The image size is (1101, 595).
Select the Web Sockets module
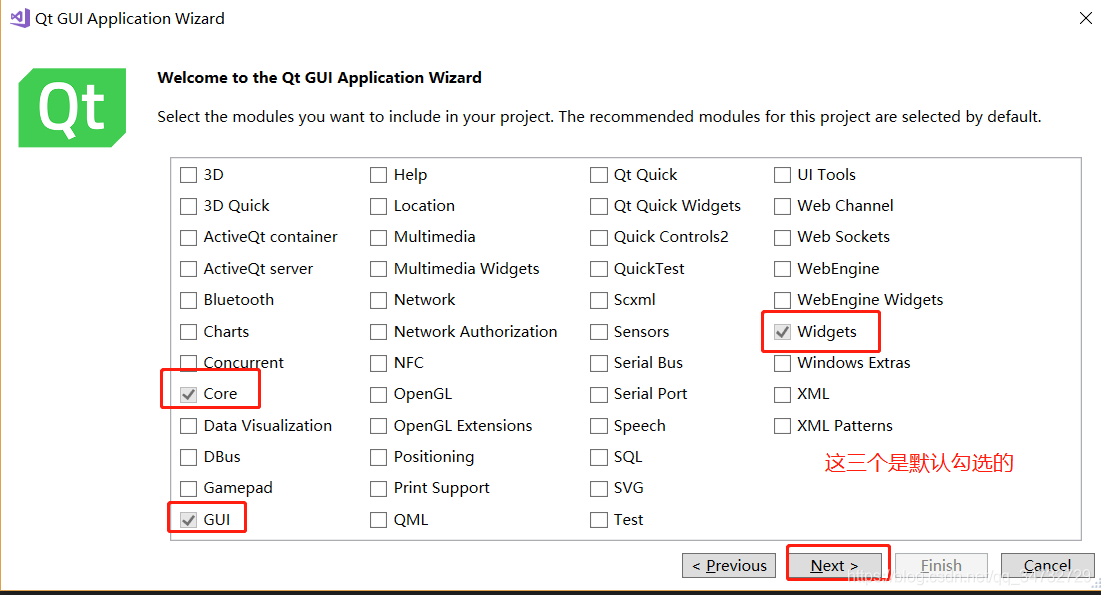(782, 237)
